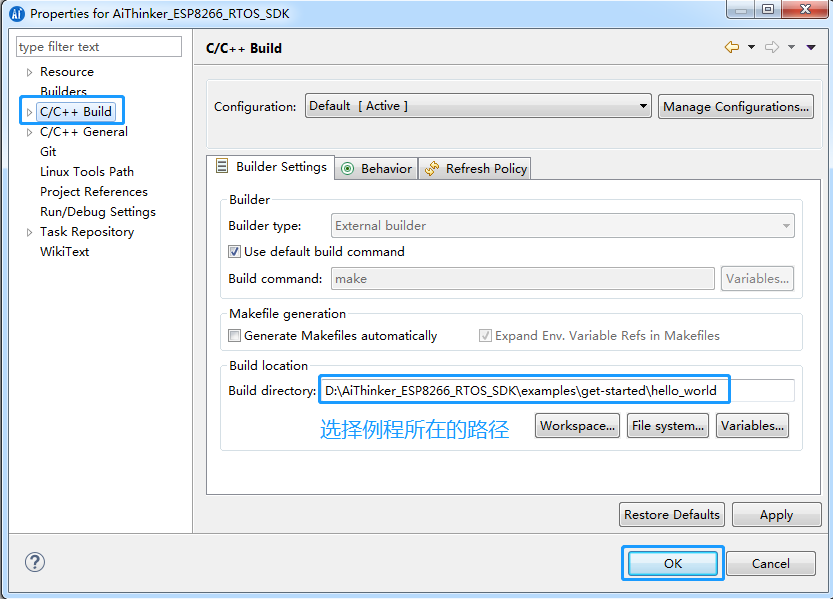833x599 pixels.
Task: Click the Build directory path field
Action: click(x=557, y=391)
